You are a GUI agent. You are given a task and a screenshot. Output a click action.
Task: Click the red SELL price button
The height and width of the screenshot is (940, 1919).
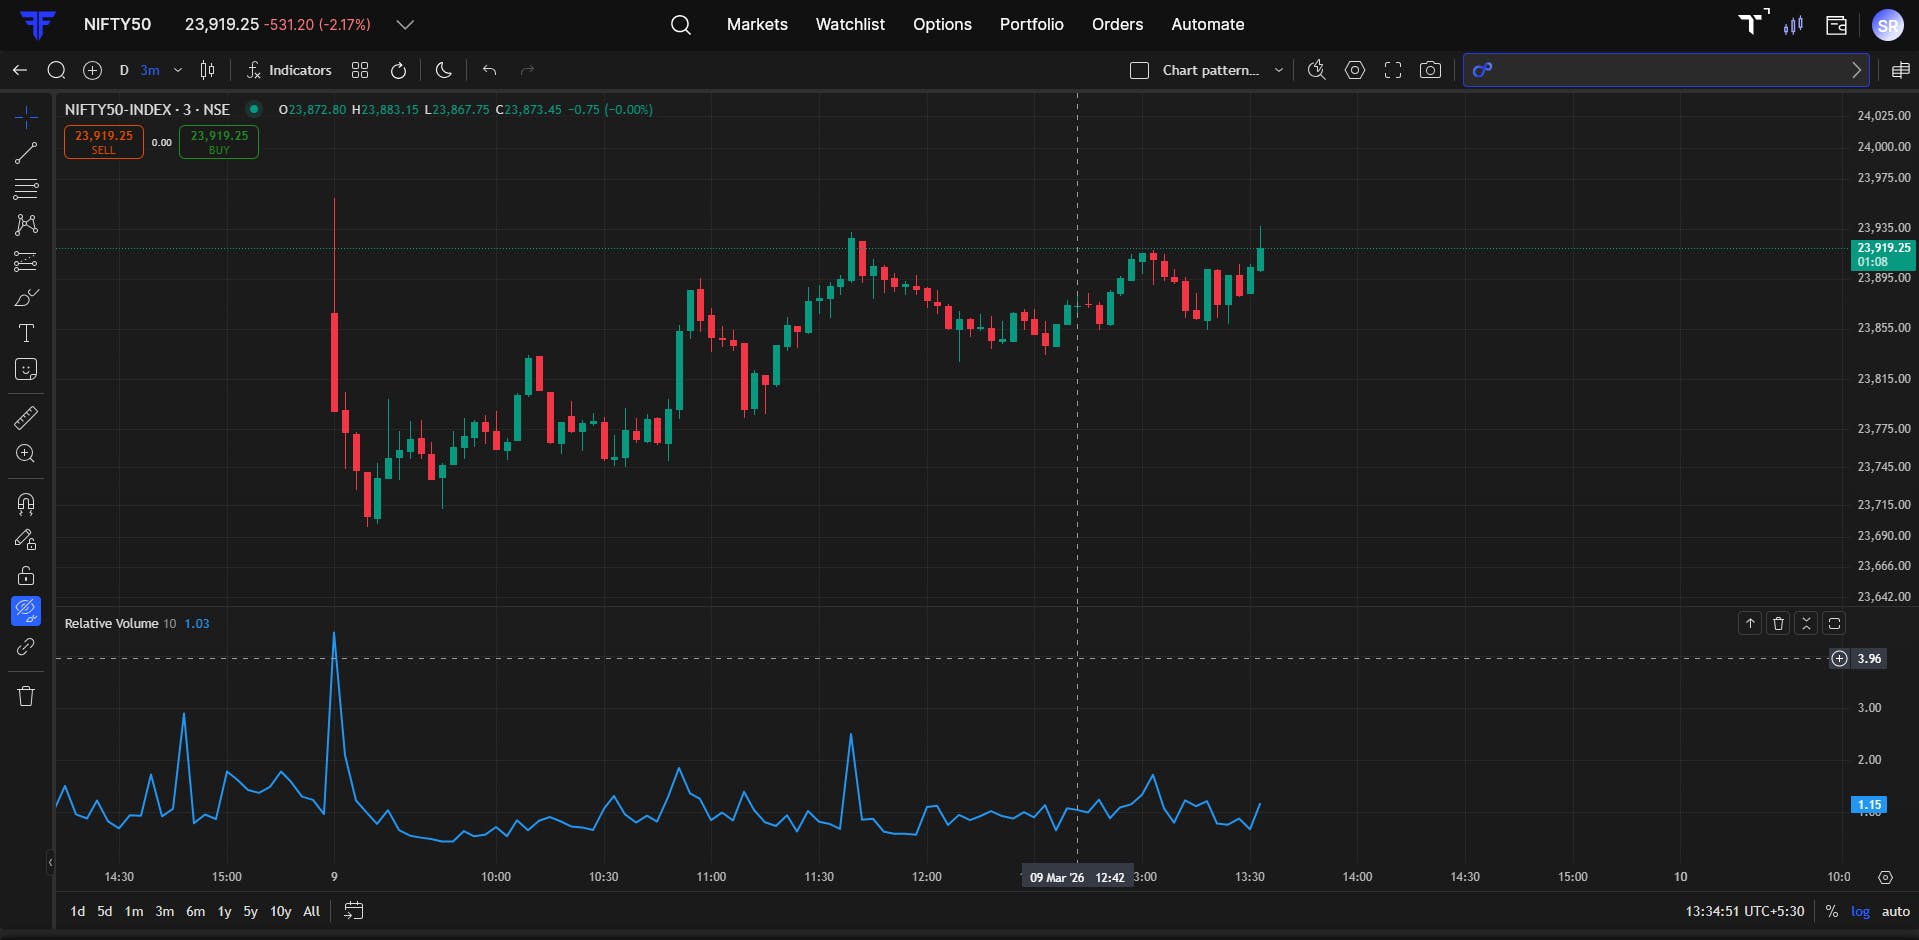(104, 142)
